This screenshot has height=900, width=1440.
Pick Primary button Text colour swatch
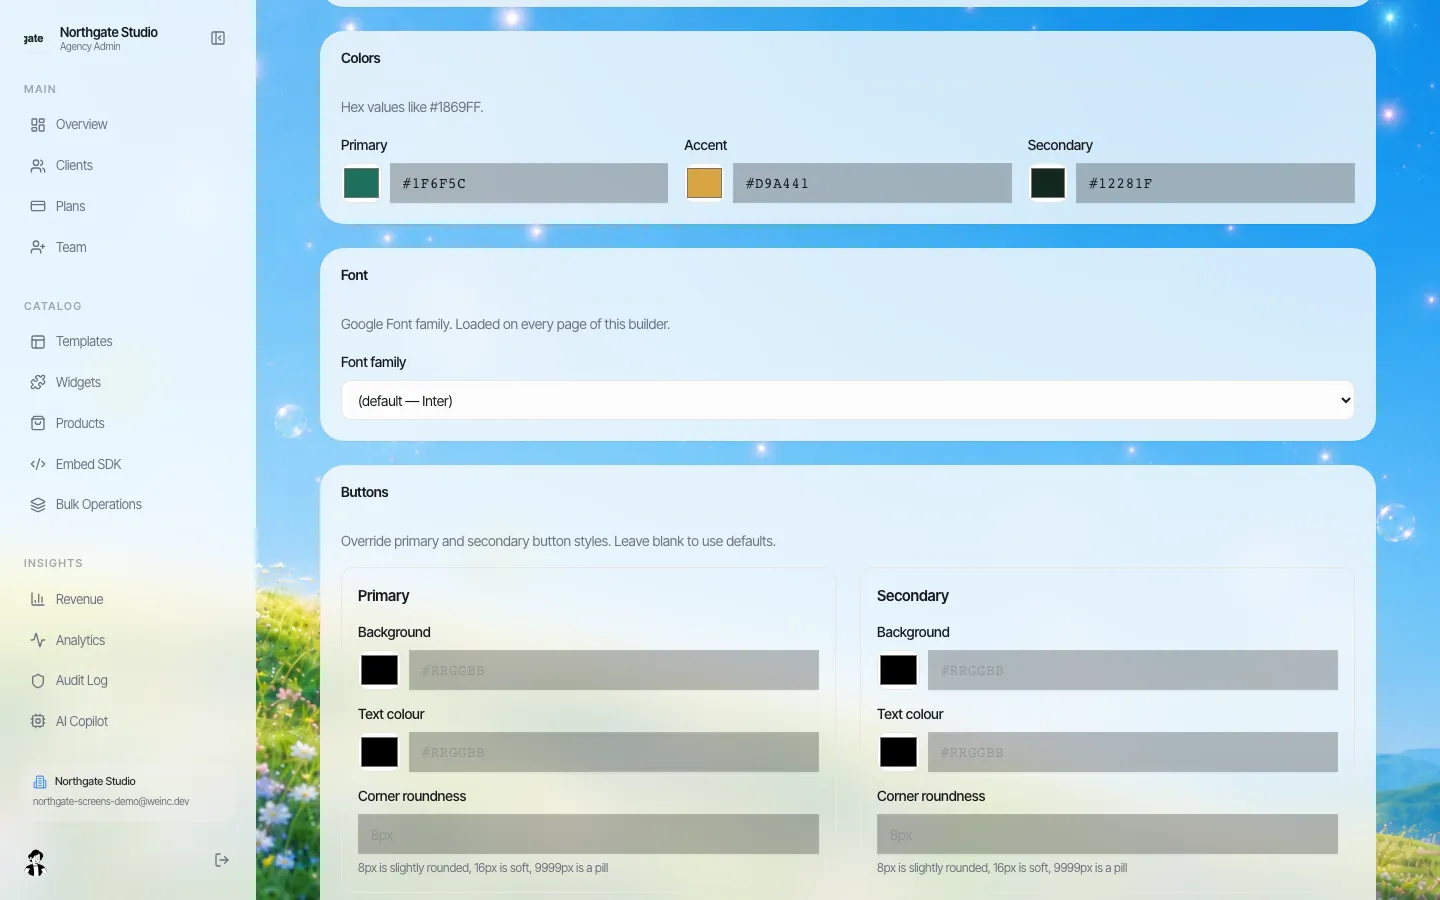(379, 752)
